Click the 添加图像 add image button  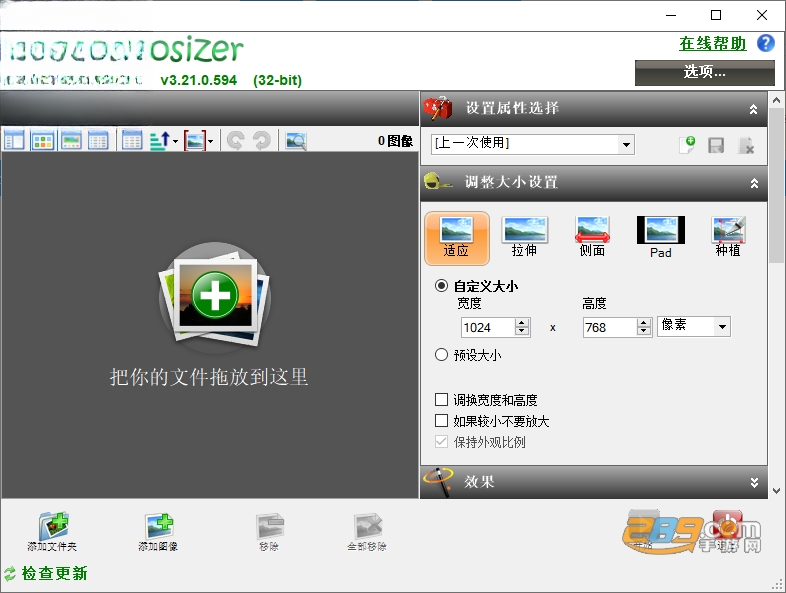[x=158, y=532]
